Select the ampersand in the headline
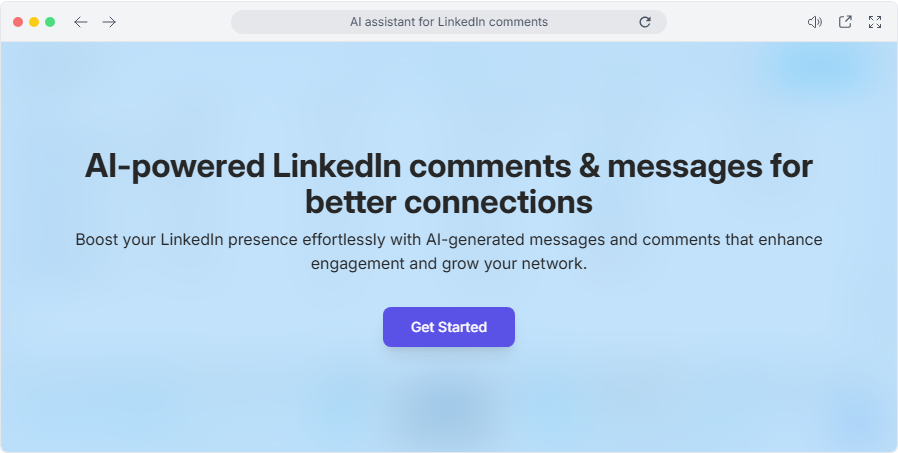 tap(589, 167)
